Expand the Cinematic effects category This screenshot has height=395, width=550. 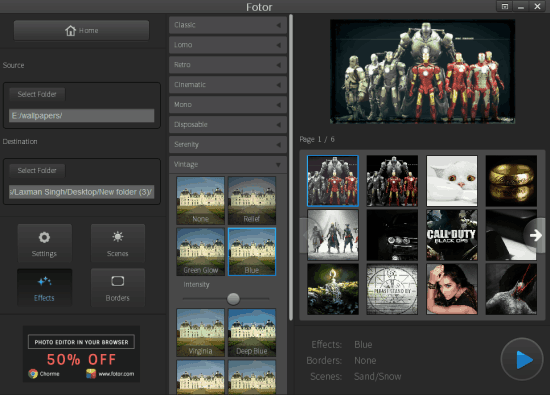228,85
